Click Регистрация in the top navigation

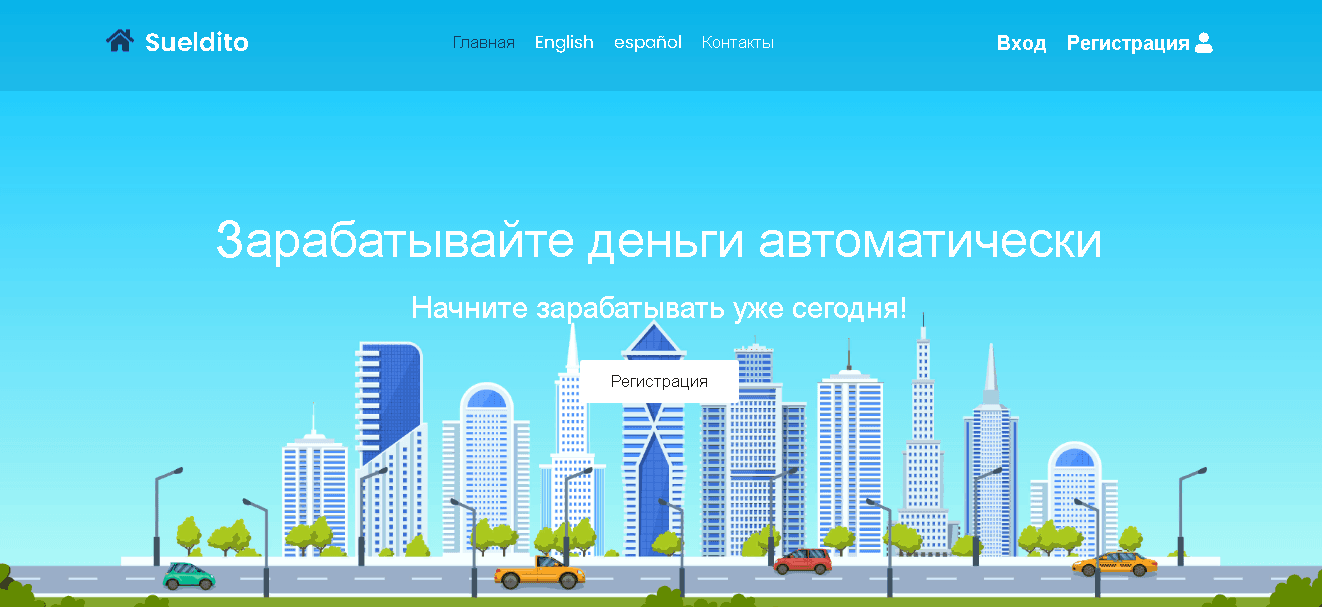click(1127, 44)
